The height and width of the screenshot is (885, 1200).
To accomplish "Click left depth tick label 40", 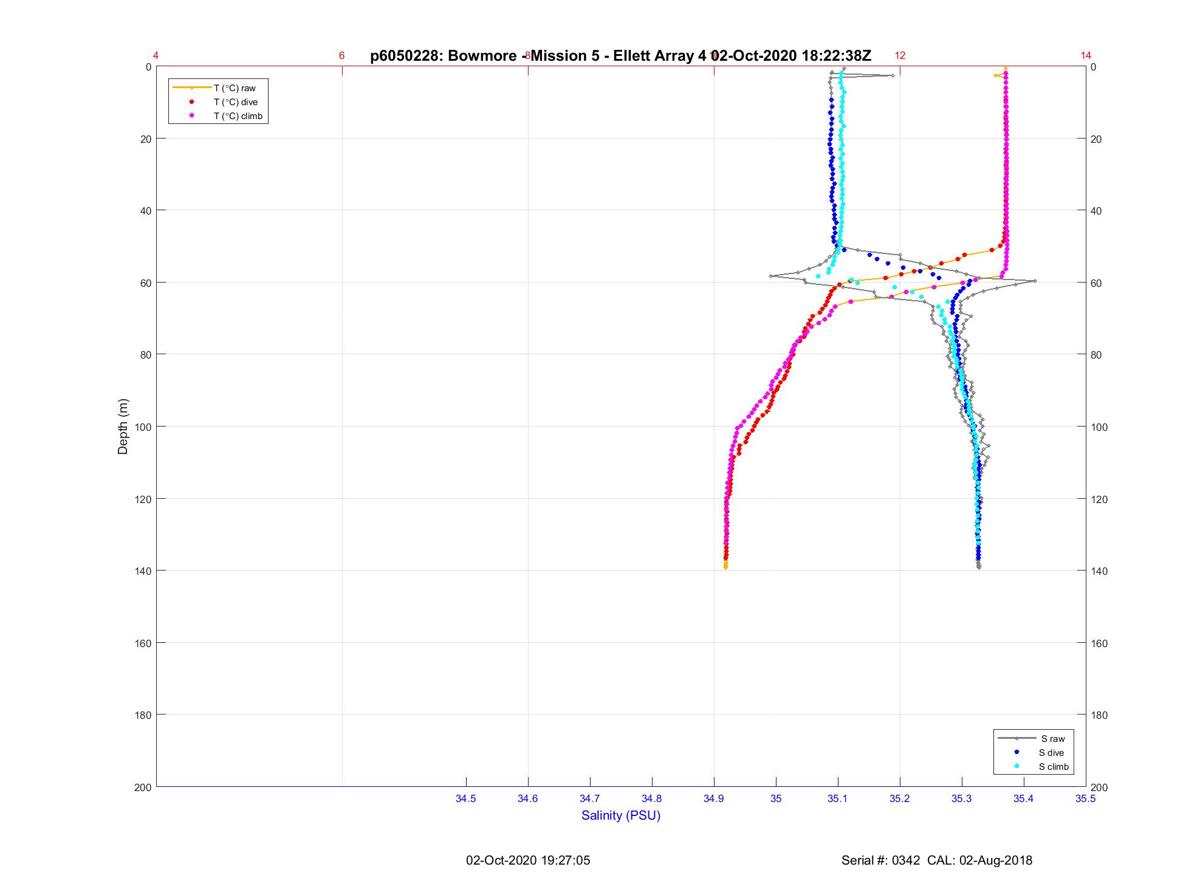I will 145,211.
